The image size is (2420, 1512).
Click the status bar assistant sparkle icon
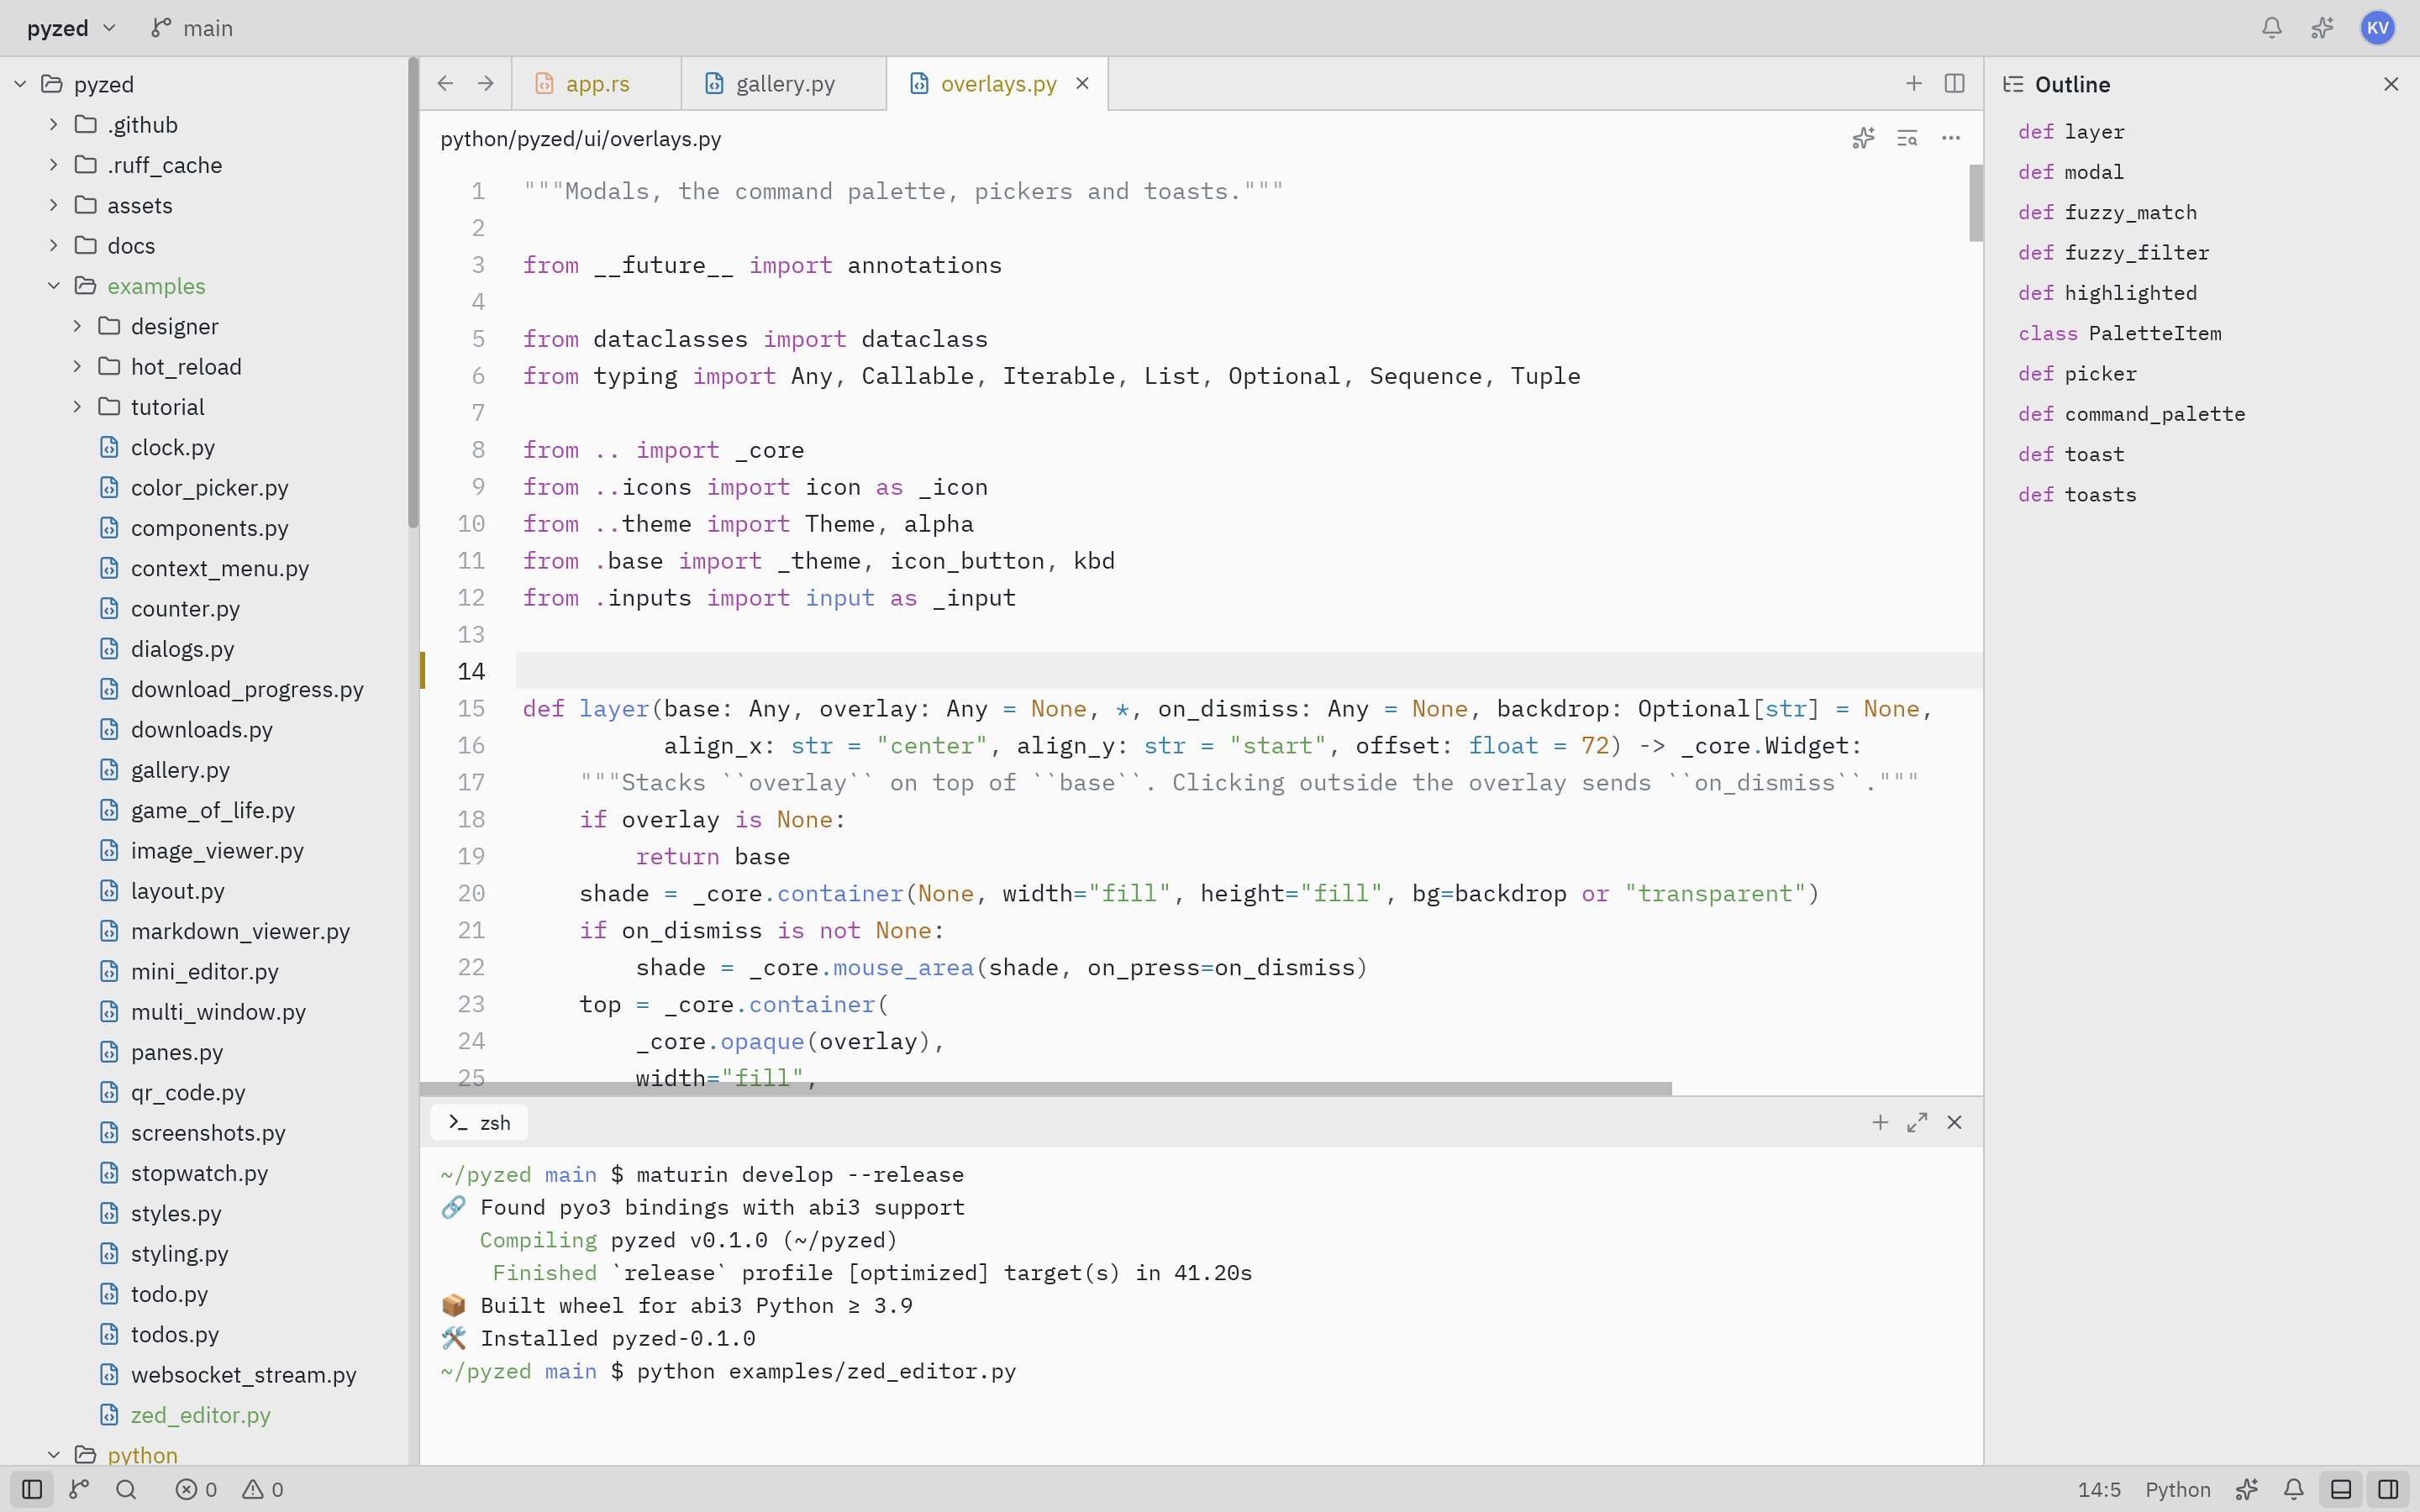[2247, 1489]
